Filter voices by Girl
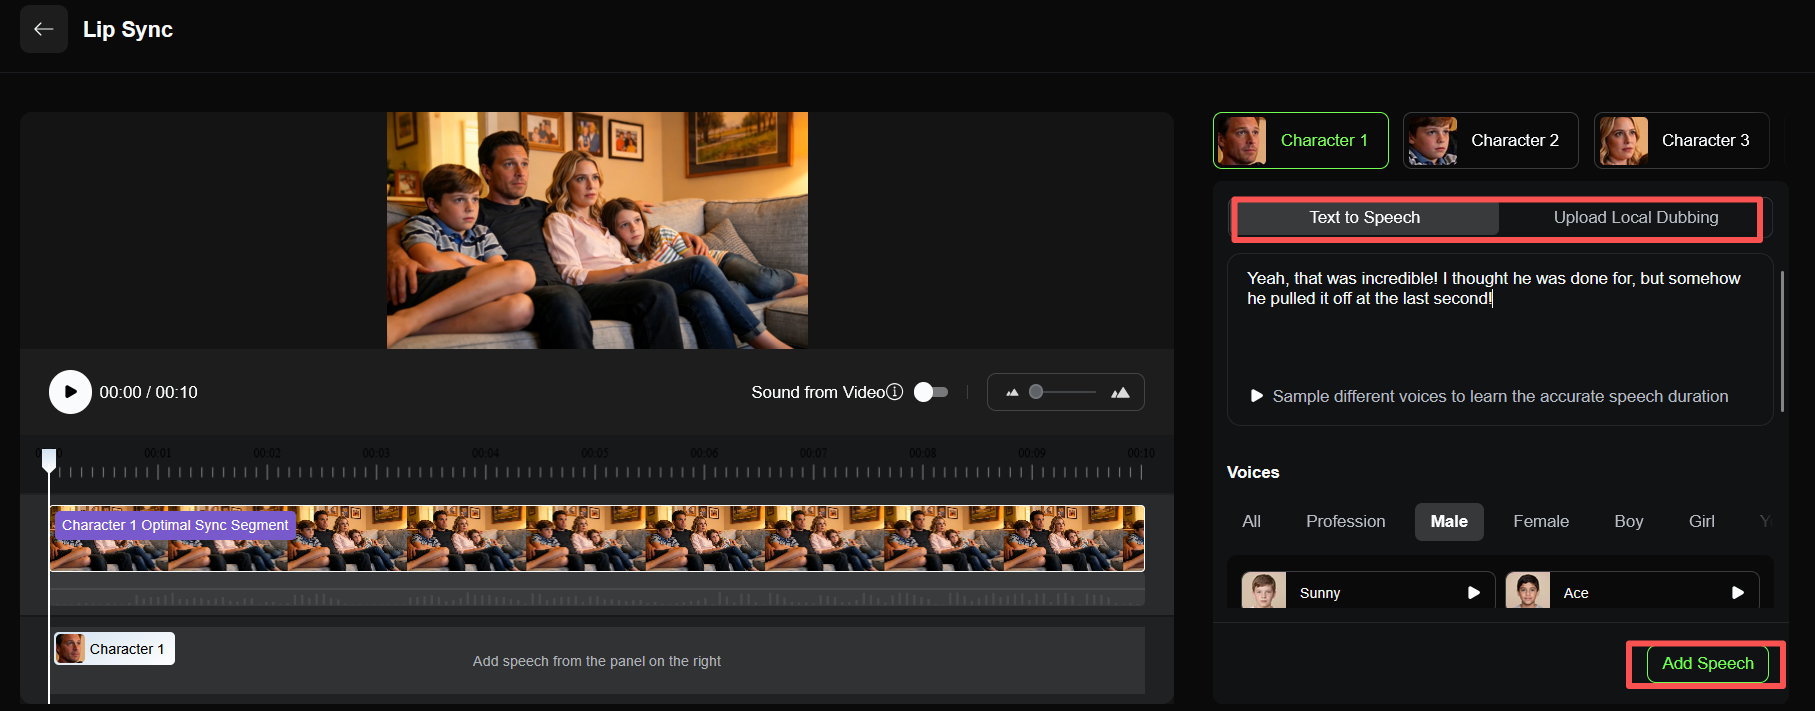 coord(1701,521)
